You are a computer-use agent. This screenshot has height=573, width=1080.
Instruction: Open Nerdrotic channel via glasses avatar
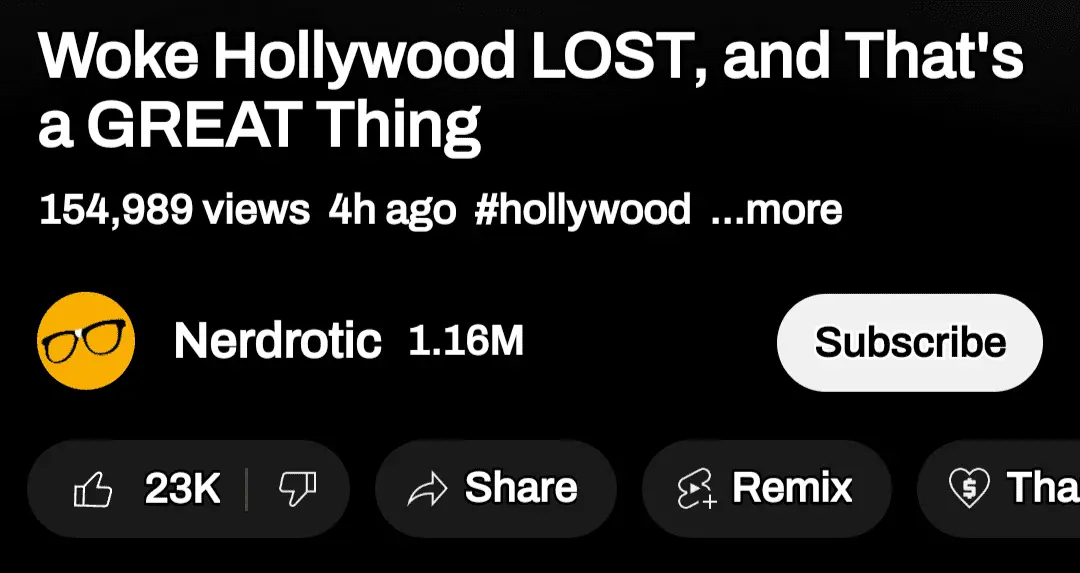pos(85,343)
